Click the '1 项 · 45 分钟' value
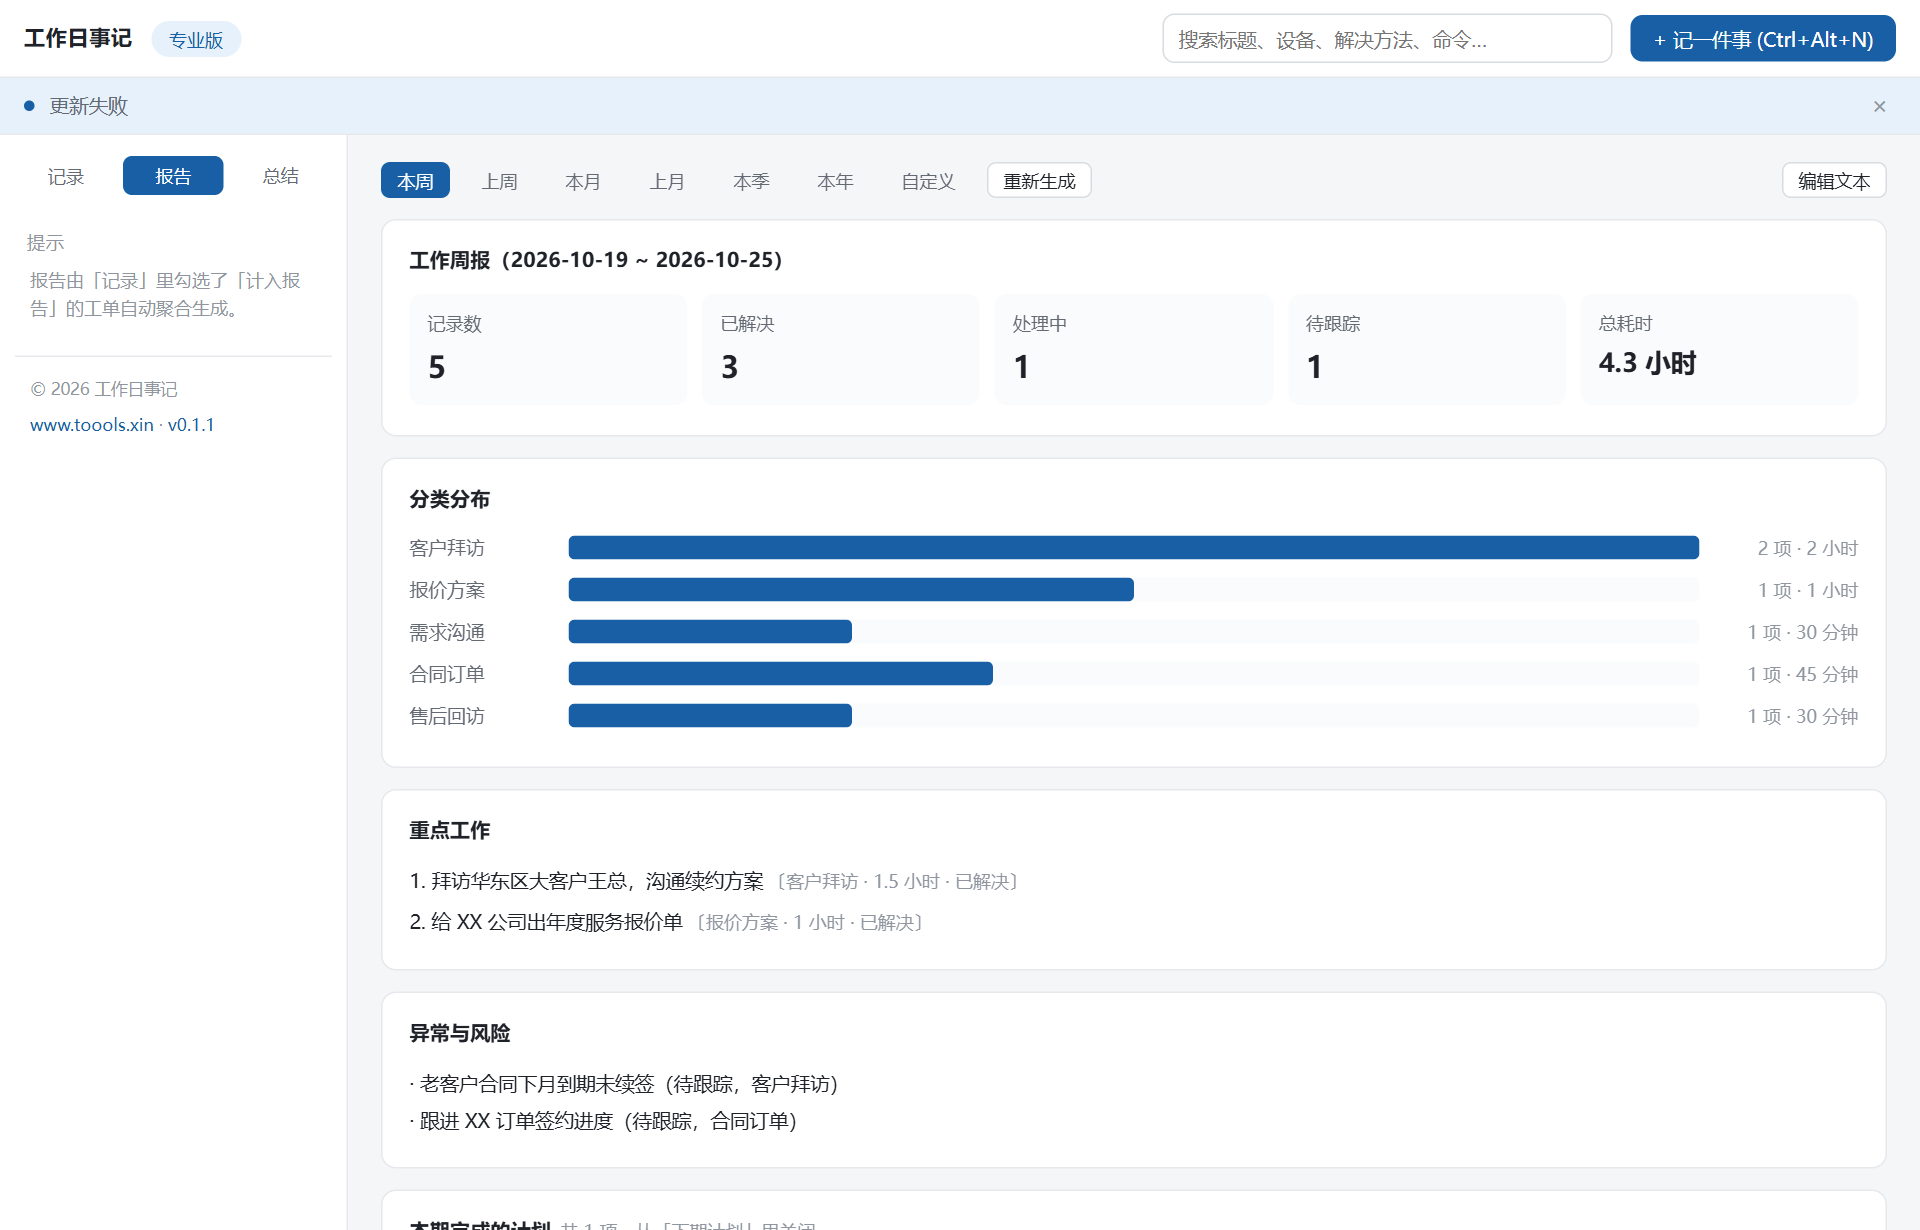 1802,674
